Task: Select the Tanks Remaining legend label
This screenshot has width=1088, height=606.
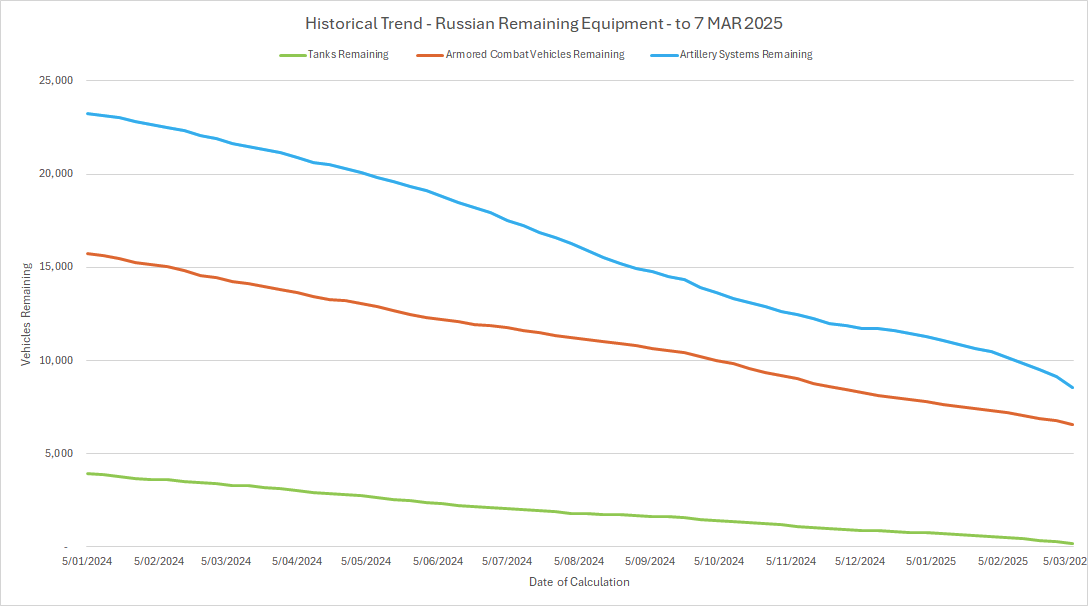Action: [x=348, y=55]
